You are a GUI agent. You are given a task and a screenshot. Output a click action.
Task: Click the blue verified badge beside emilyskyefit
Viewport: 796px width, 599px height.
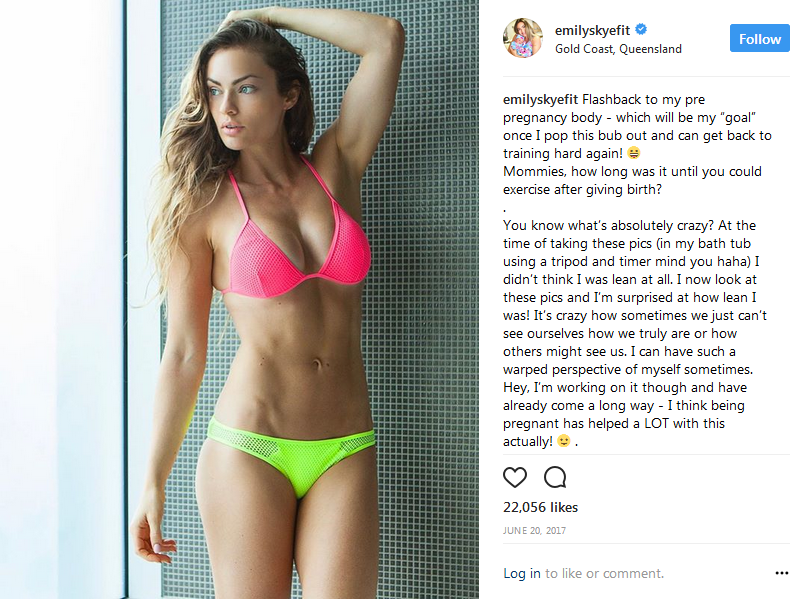tap(641, 29)
